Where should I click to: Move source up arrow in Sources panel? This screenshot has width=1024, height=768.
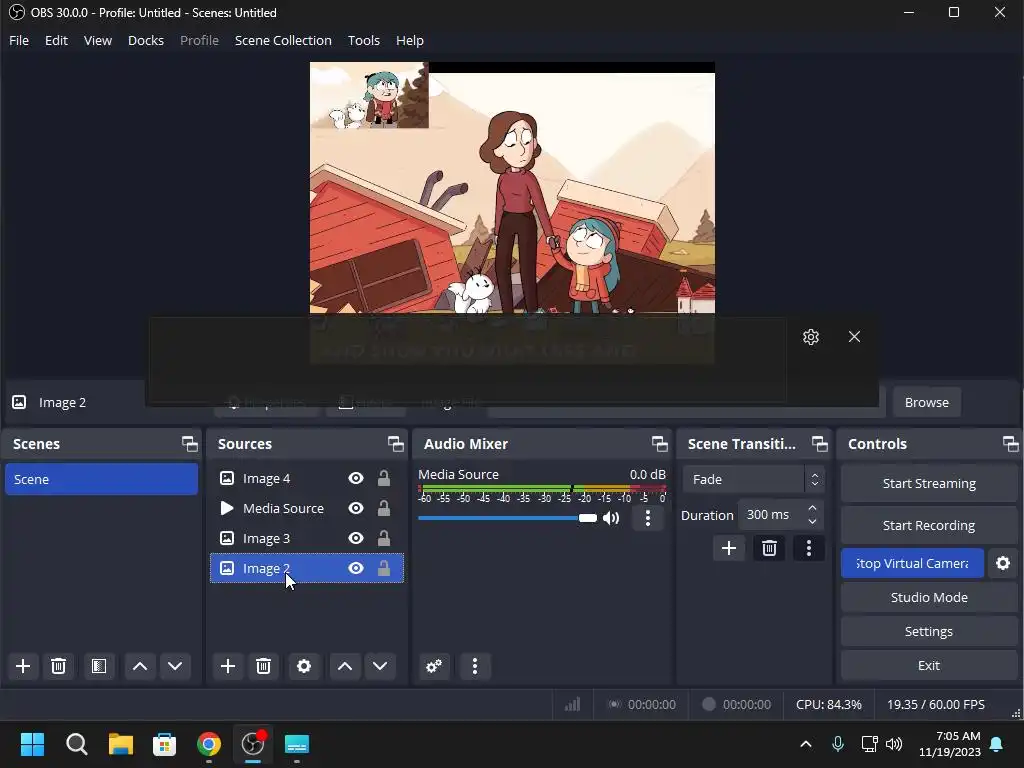coord(345,666)
